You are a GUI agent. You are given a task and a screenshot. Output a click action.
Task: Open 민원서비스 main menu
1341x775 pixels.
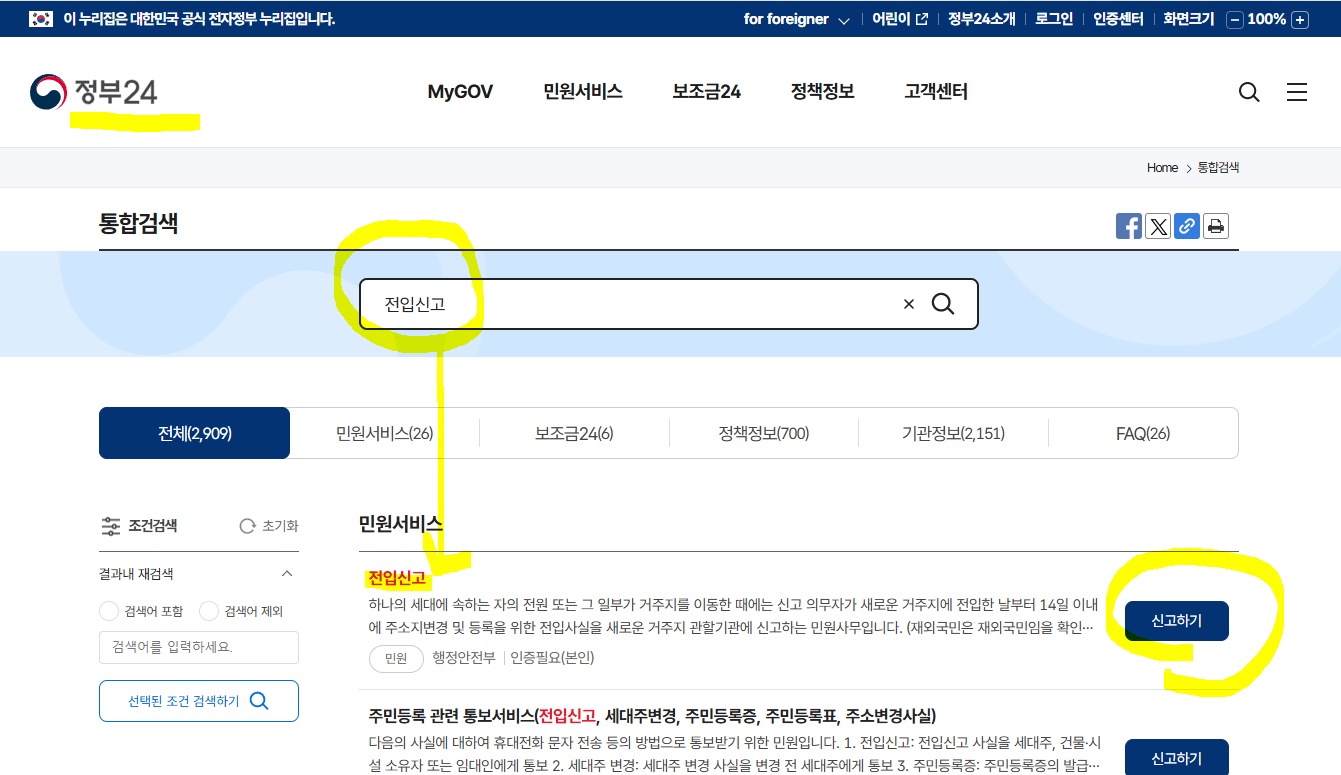point(583,92)
